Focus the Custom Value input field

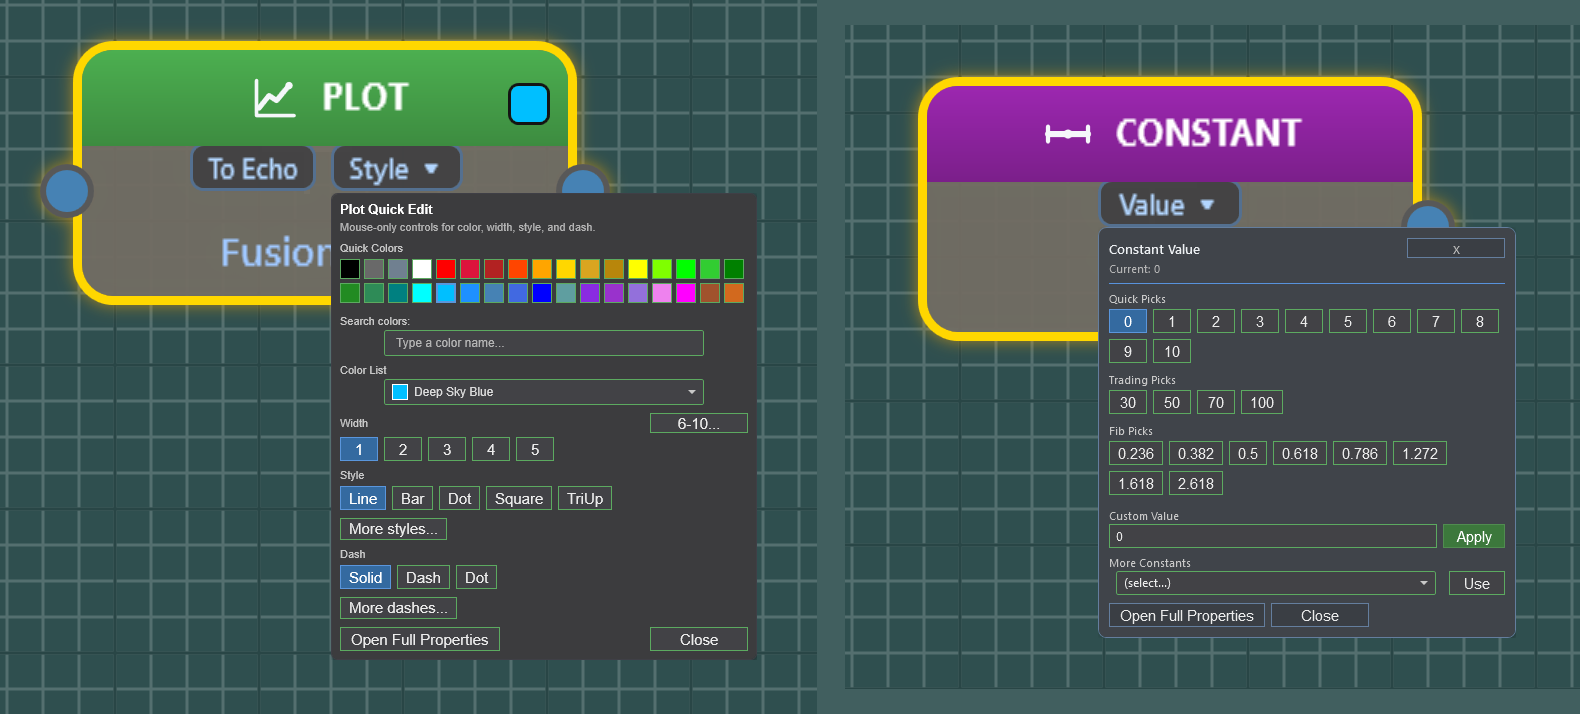[1273, 537]
